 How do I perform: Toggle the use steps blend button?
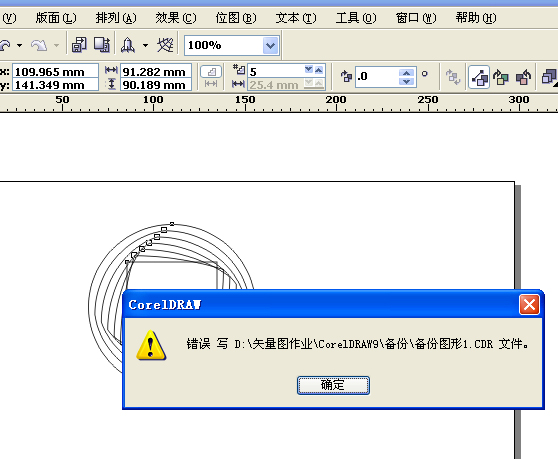point(211,72)
